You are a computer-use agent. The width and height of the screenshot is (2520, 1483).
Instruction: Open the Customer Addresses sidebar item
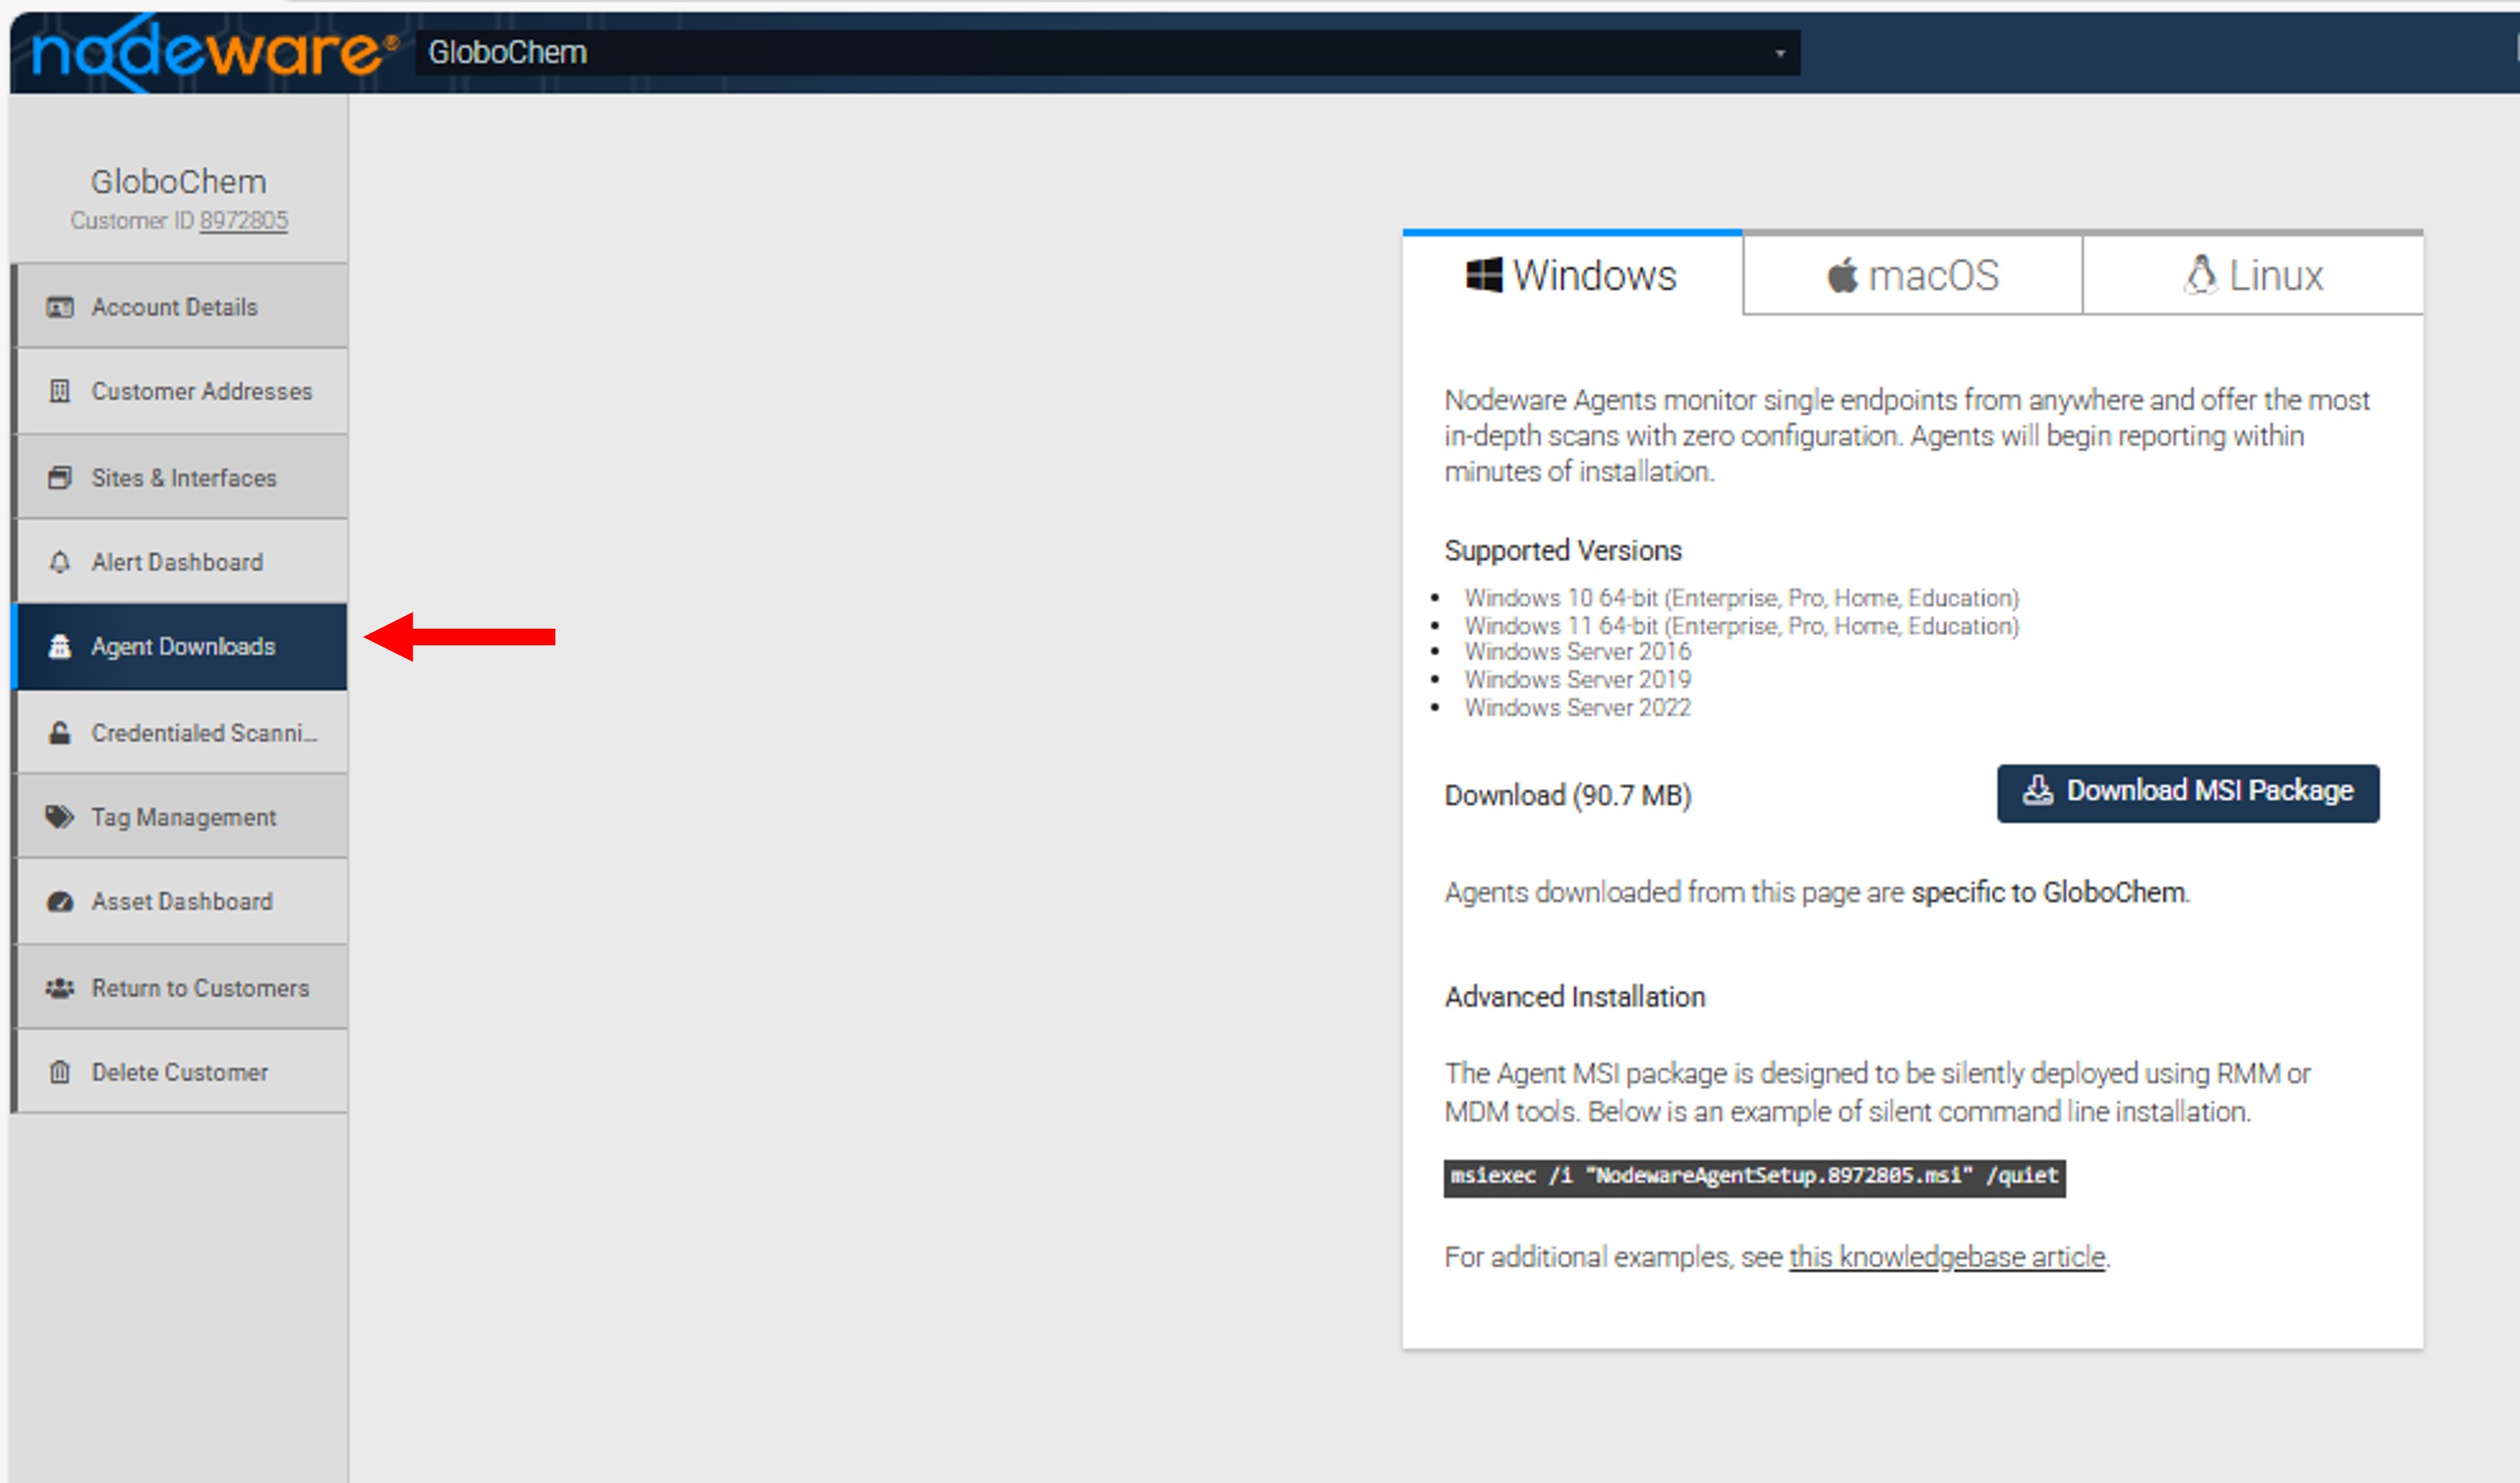point(180,392)
